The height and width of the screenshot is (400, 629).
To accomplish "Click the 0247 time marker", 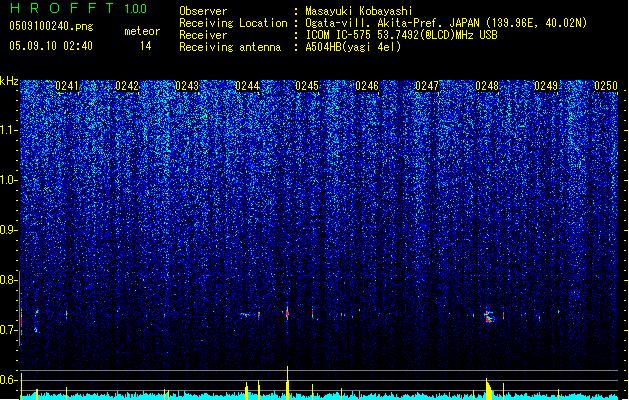I will (427, 86).
